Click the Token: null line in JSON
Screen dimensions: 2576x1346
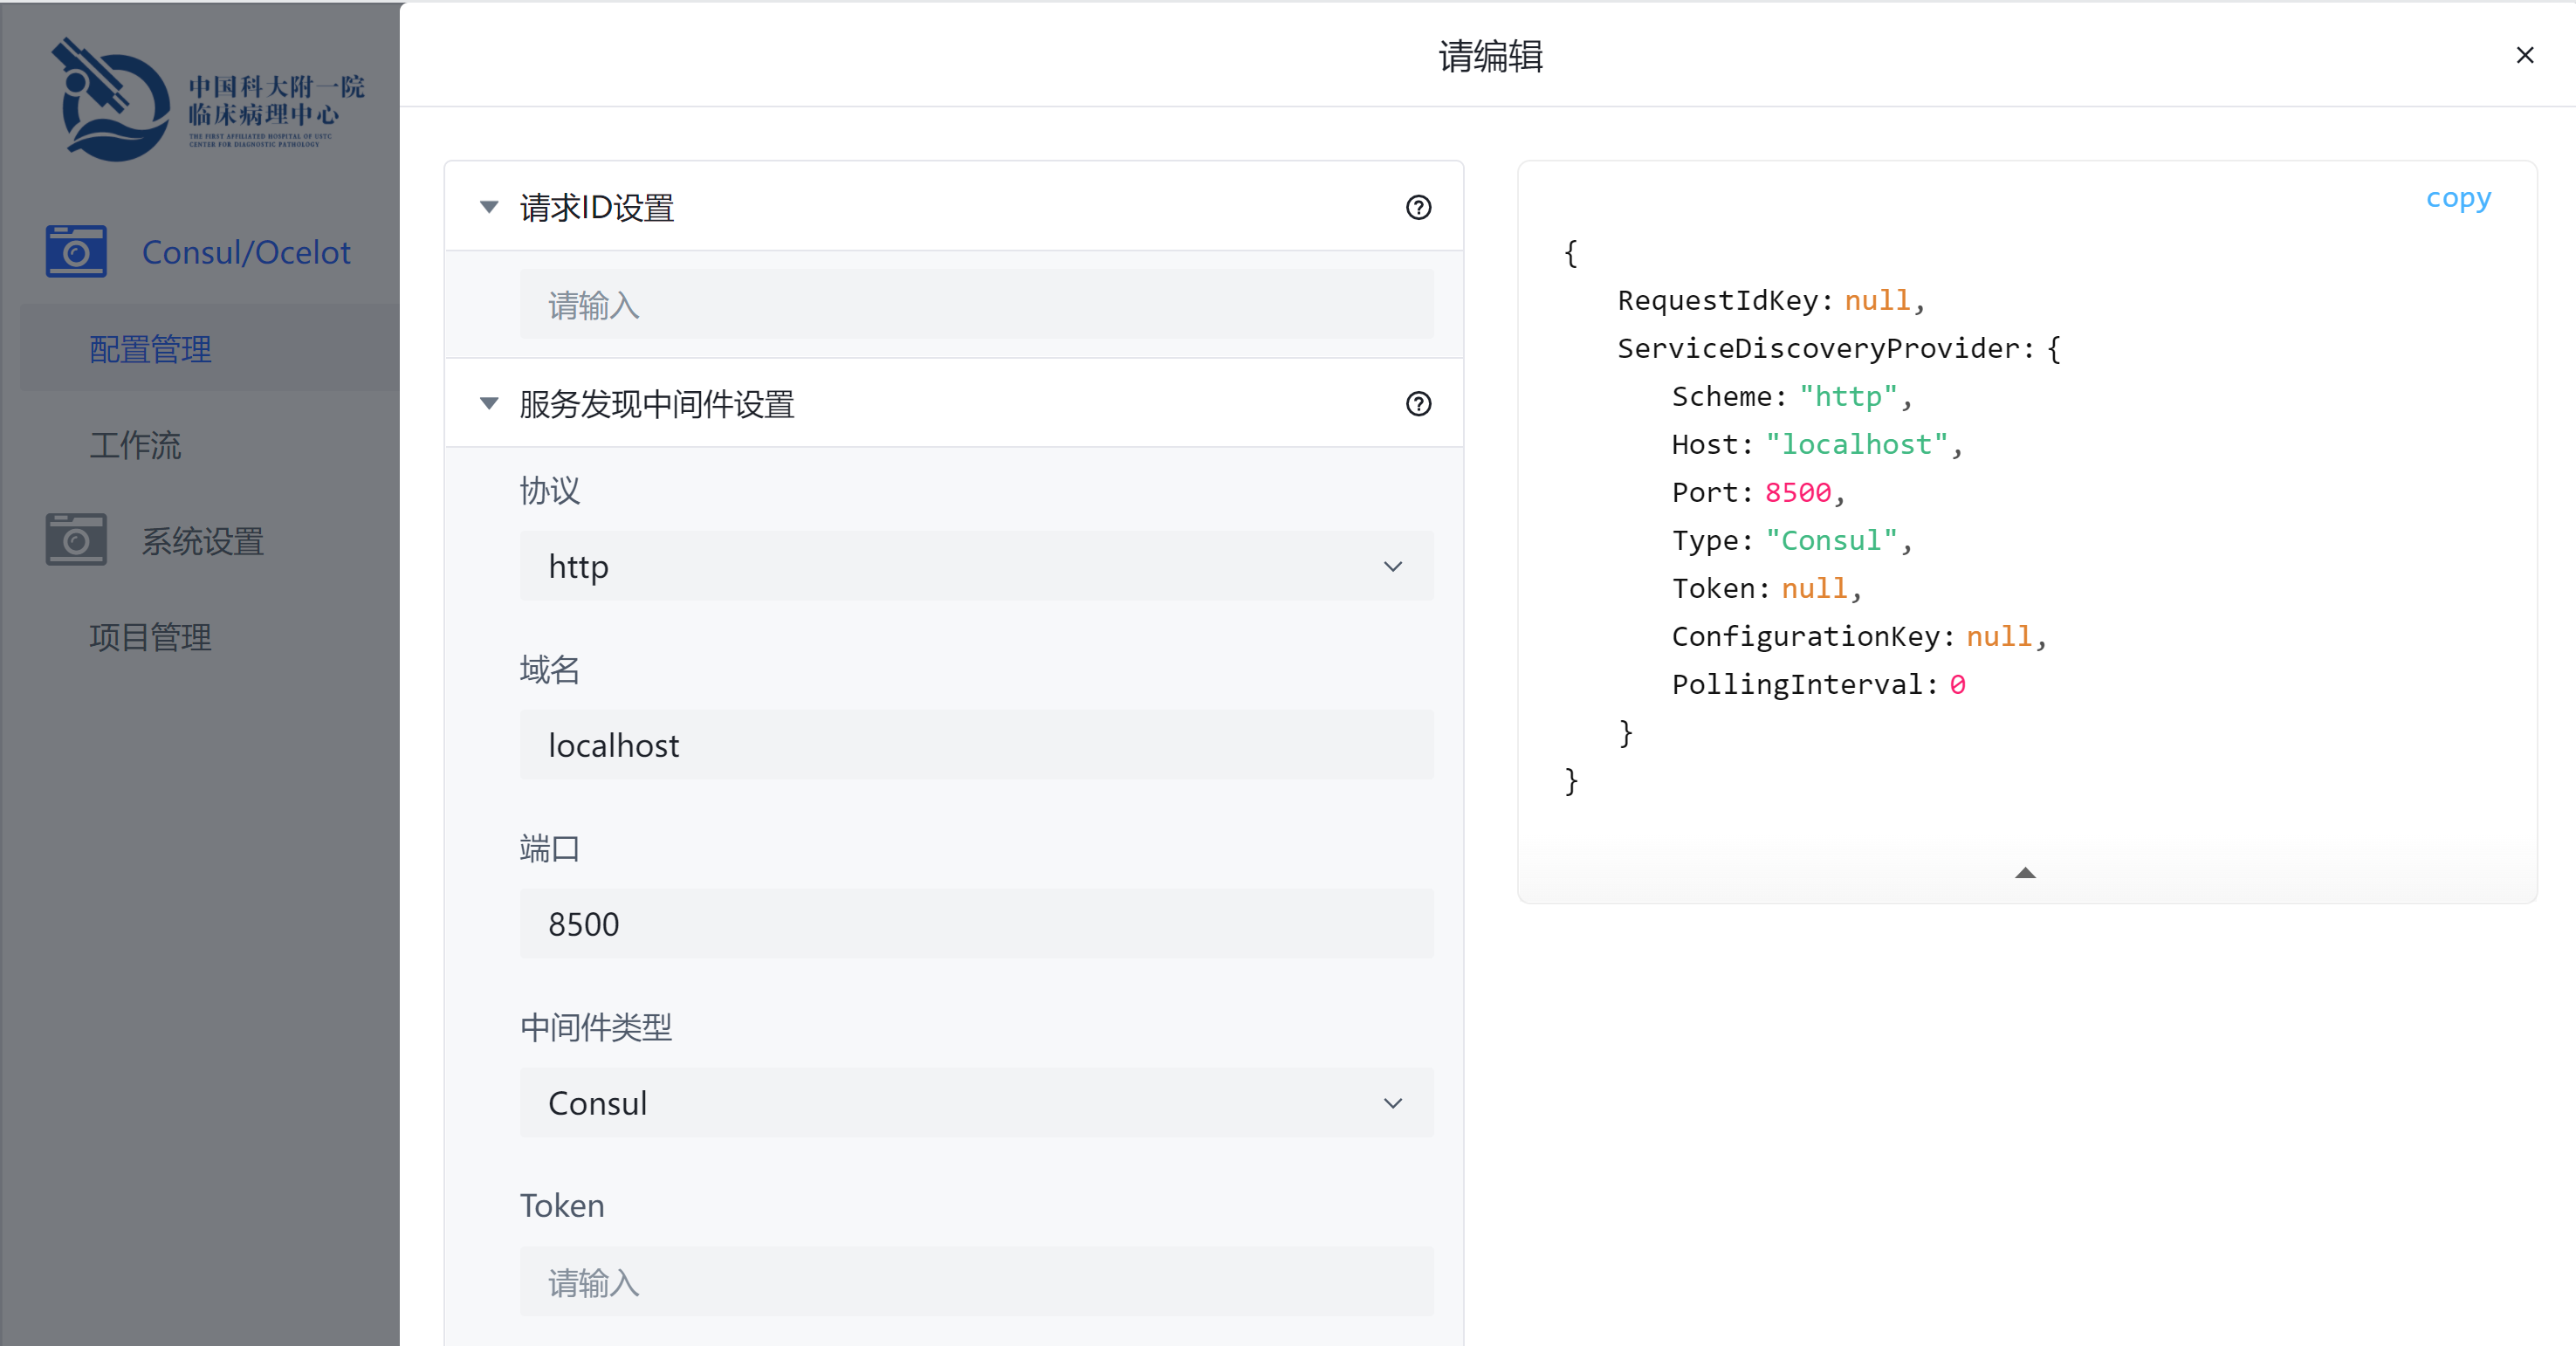coord(1766,588)
